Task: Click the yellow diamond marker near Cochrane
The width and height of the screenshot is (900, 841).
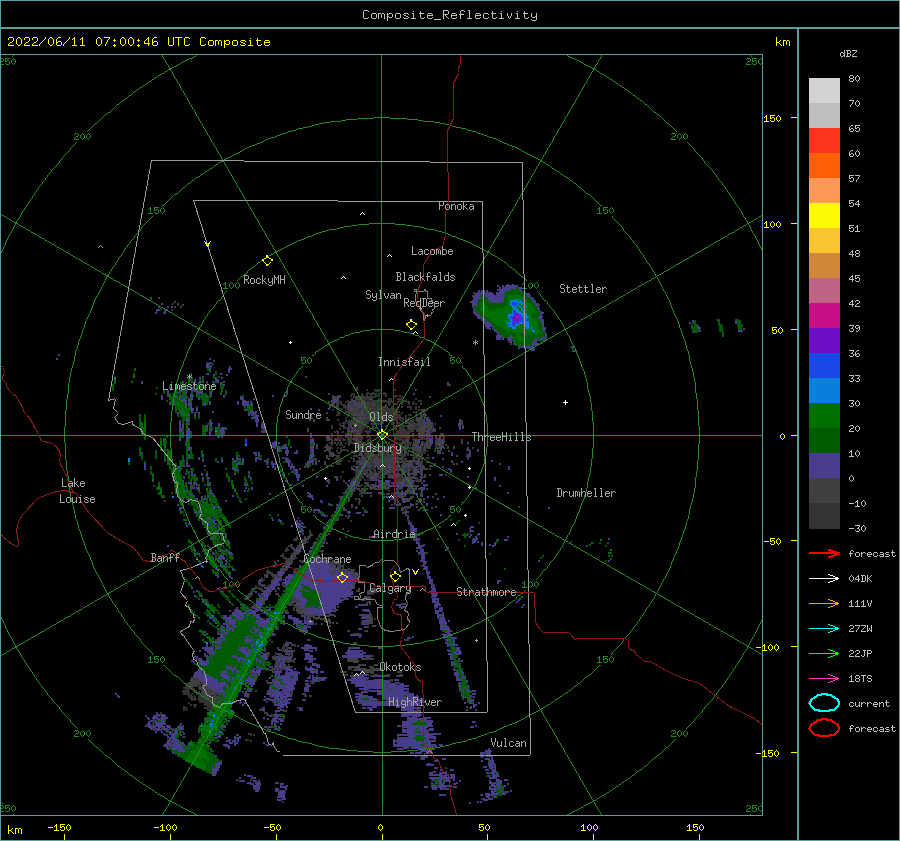Action: [342, 577]
